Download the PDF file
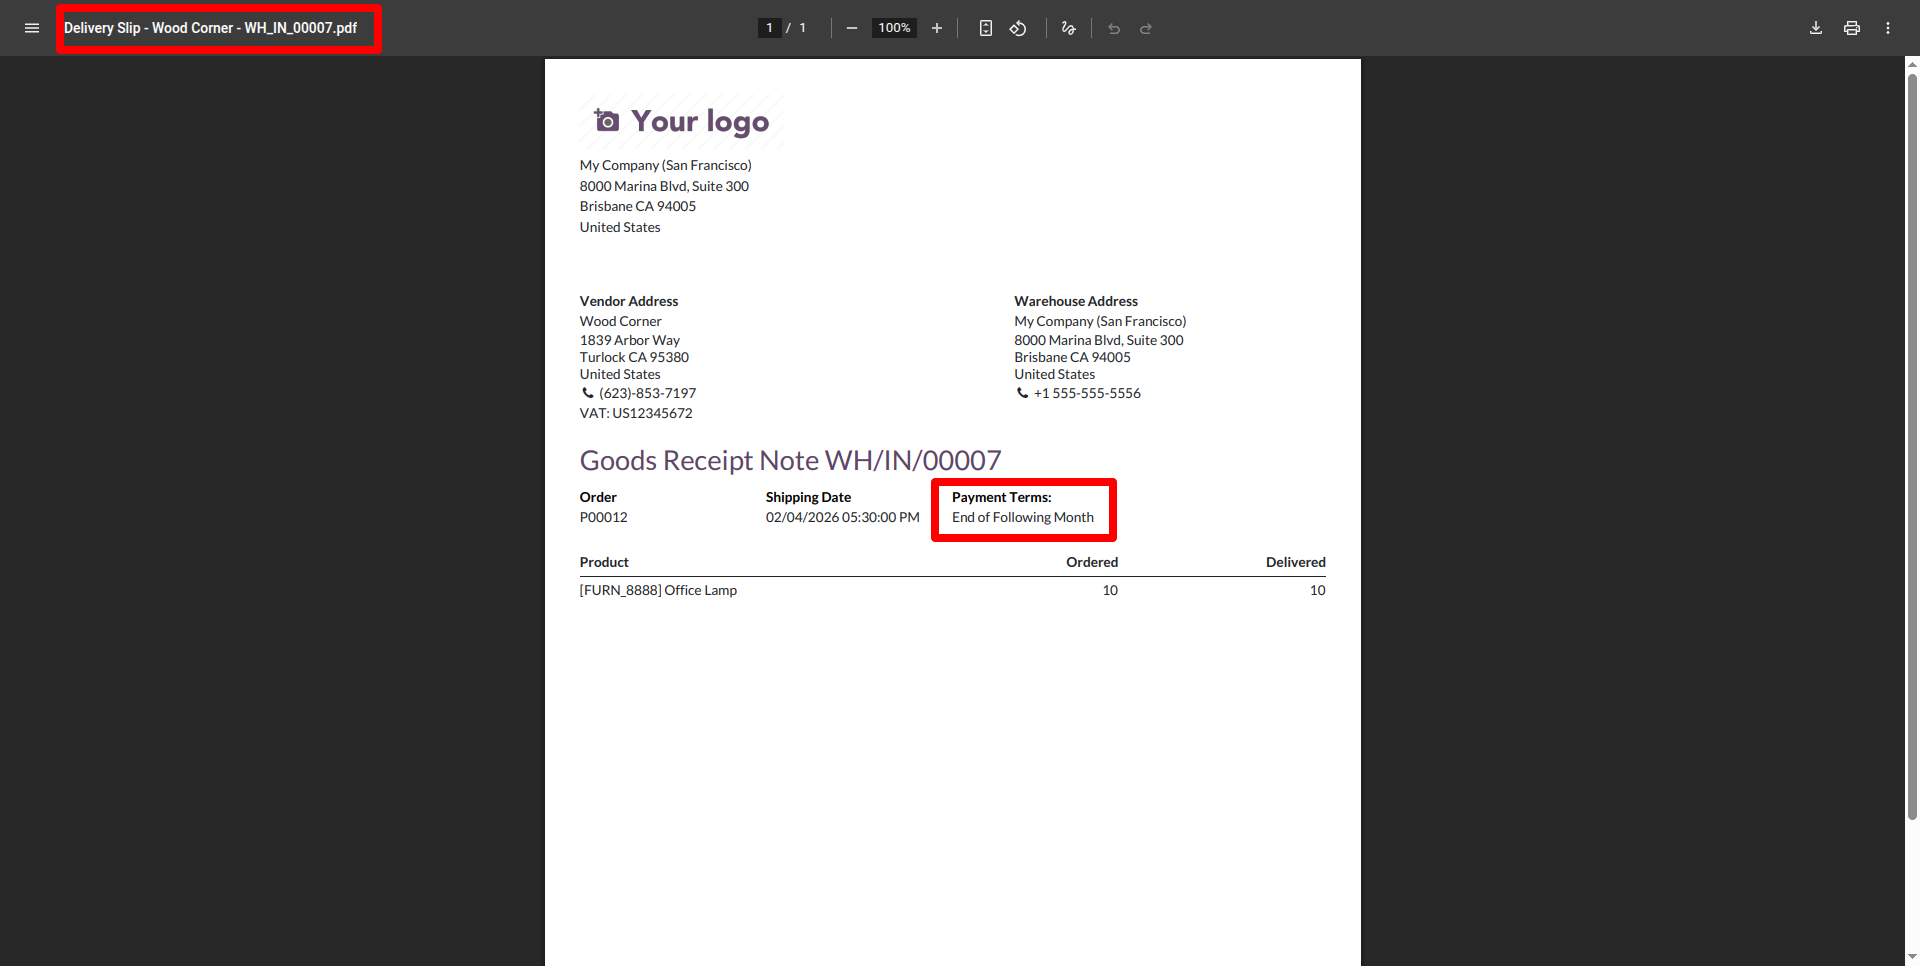The image size is (1920, 966). point(1816,28)
